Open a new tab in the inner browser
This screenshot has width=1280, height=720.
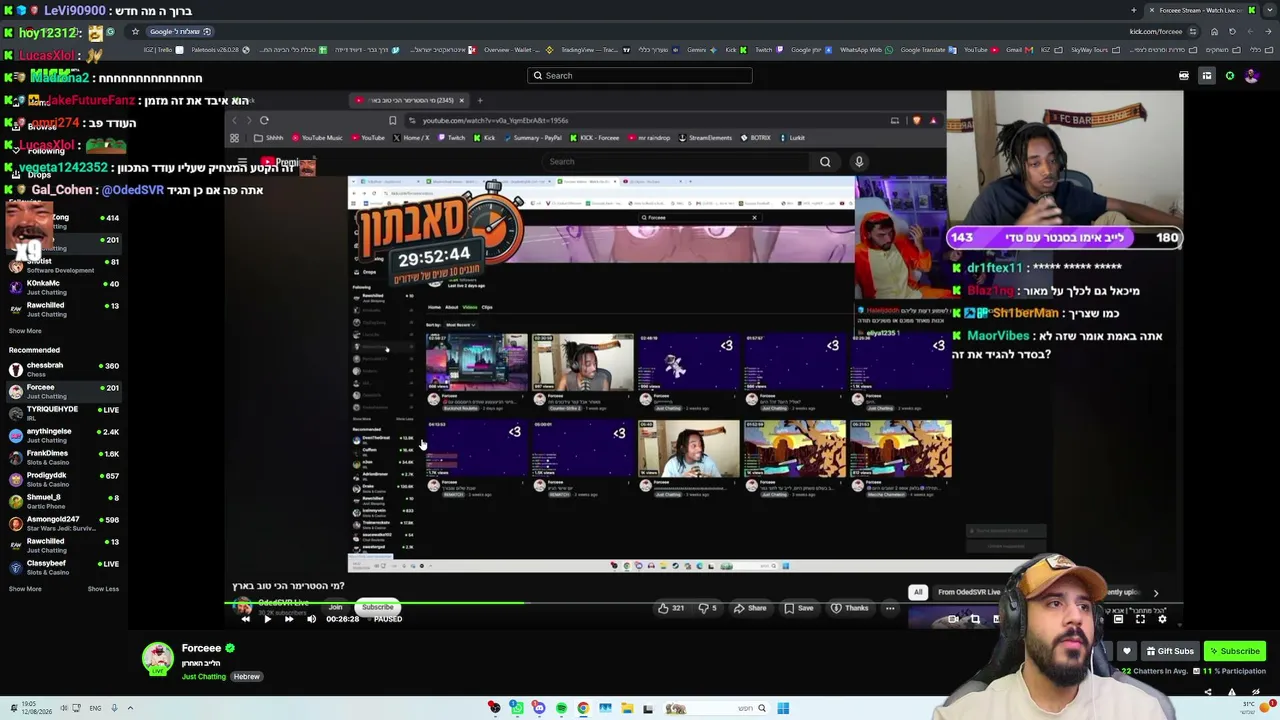[x=480, y=100]
